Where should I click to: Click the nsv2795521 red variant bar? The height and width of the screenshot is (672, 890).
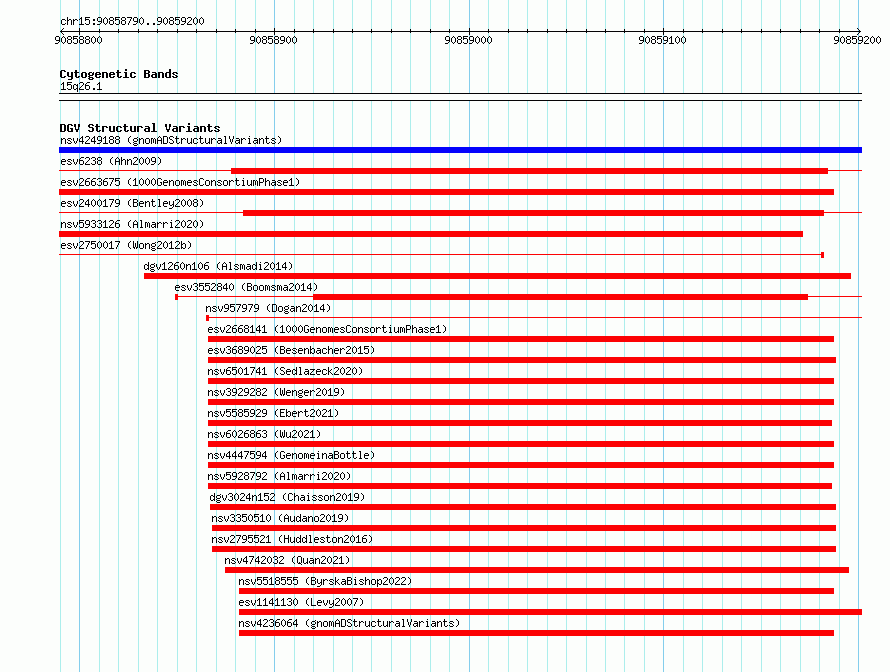[x=524, y=549]
